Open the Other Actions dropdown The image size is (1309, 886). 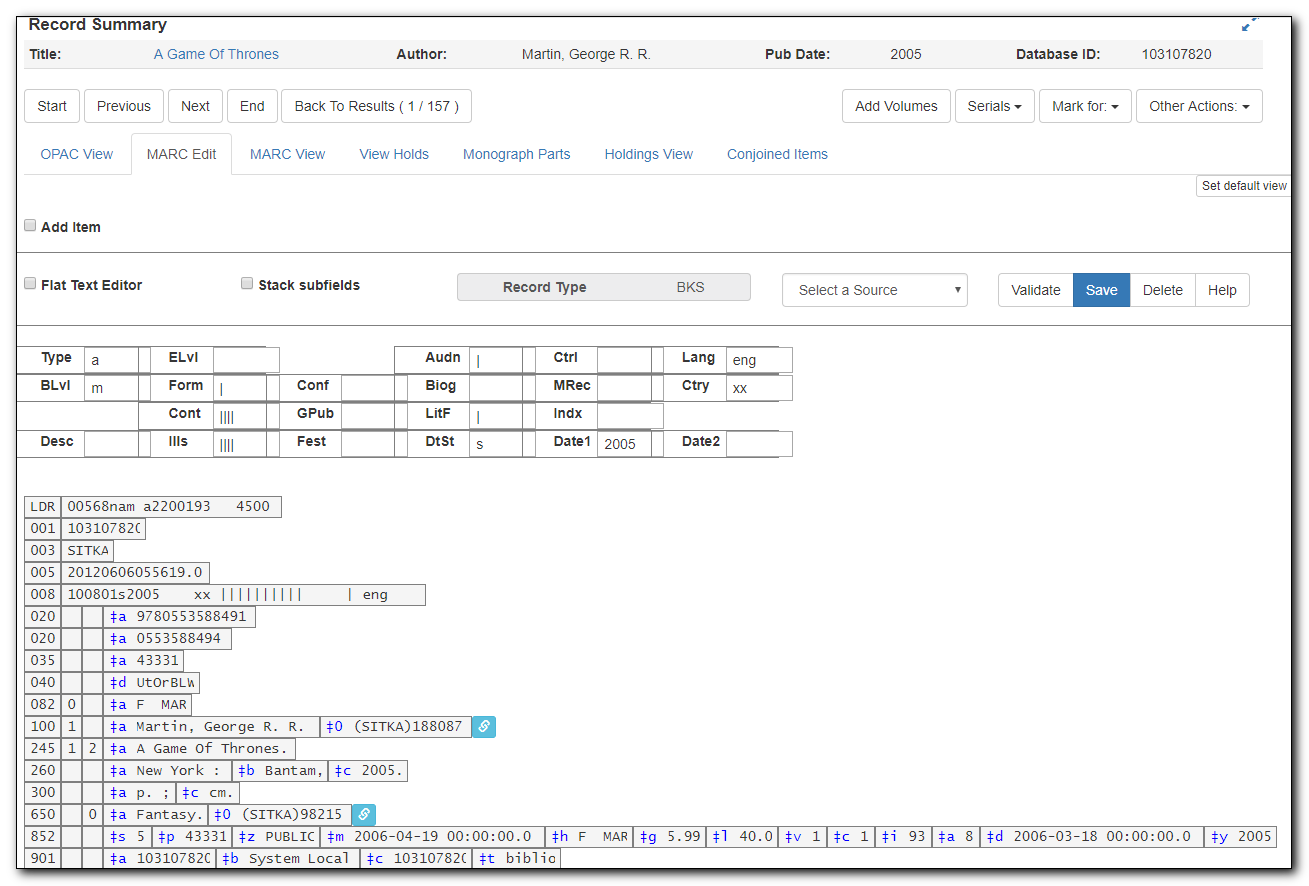point(1199,106)
